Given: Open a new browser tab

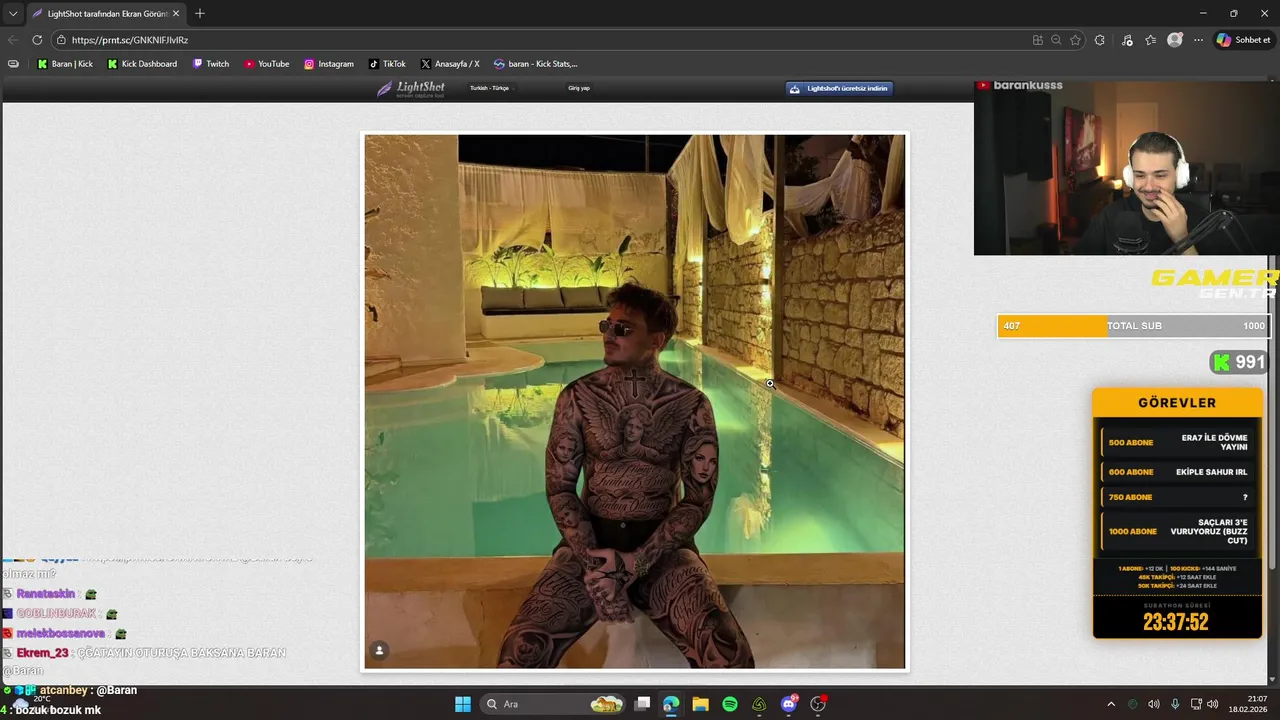Looking at the screenshot, I should [x=200, y=14].
